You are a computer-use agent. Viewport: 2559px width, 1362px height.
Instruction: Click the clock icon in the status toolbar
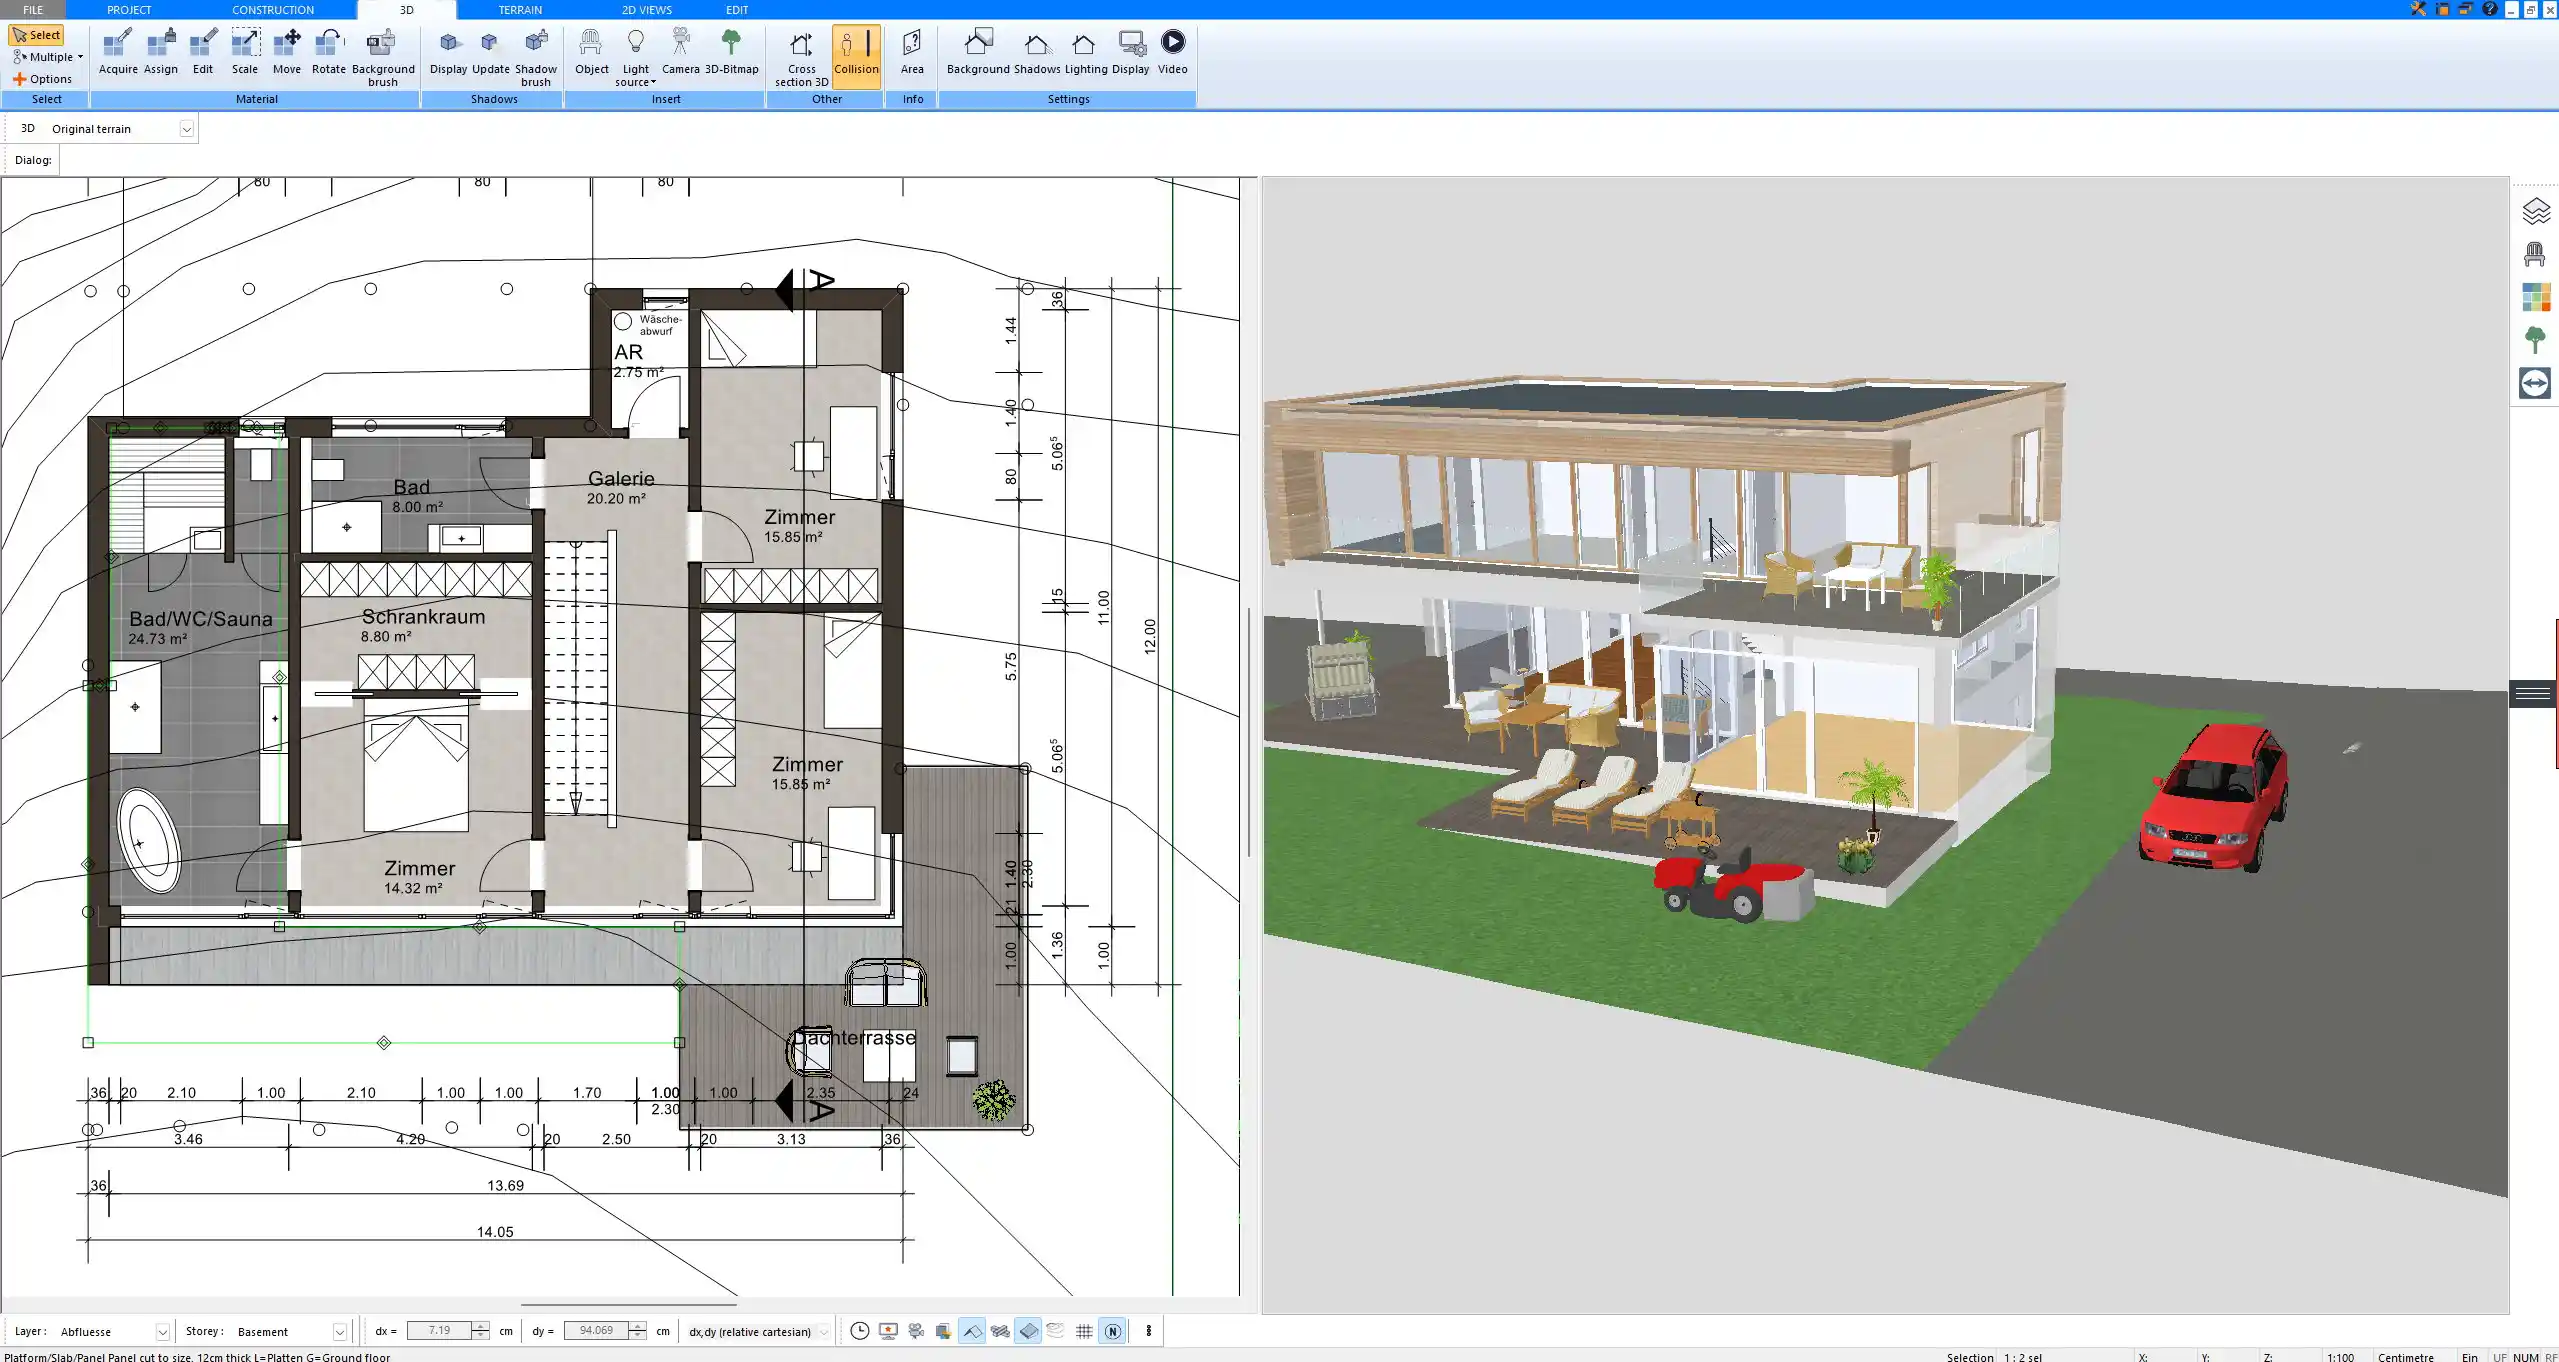859,1331
